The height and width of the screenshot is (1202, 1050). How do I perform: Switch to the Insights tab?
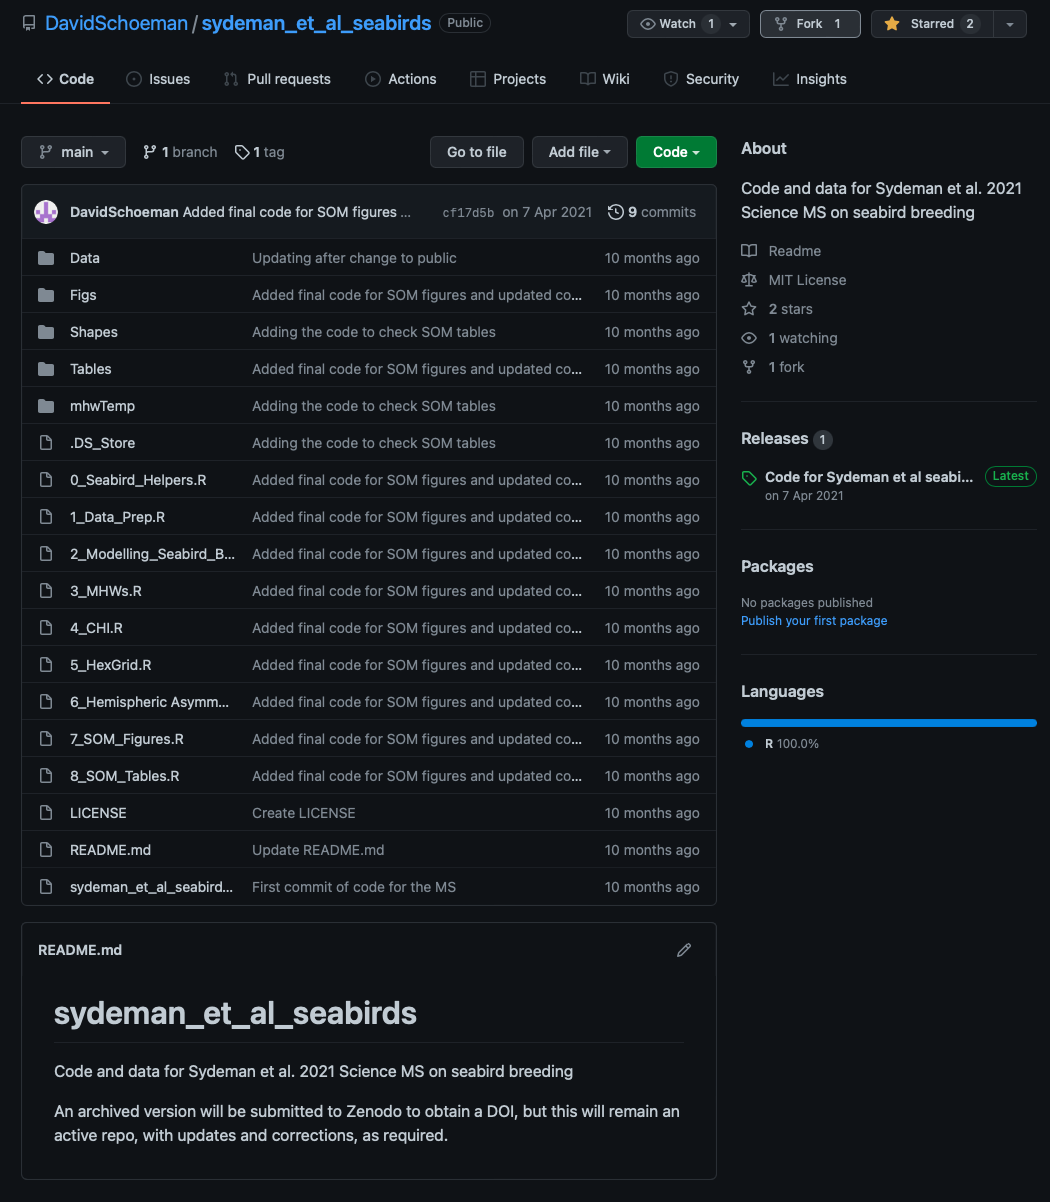810,79
